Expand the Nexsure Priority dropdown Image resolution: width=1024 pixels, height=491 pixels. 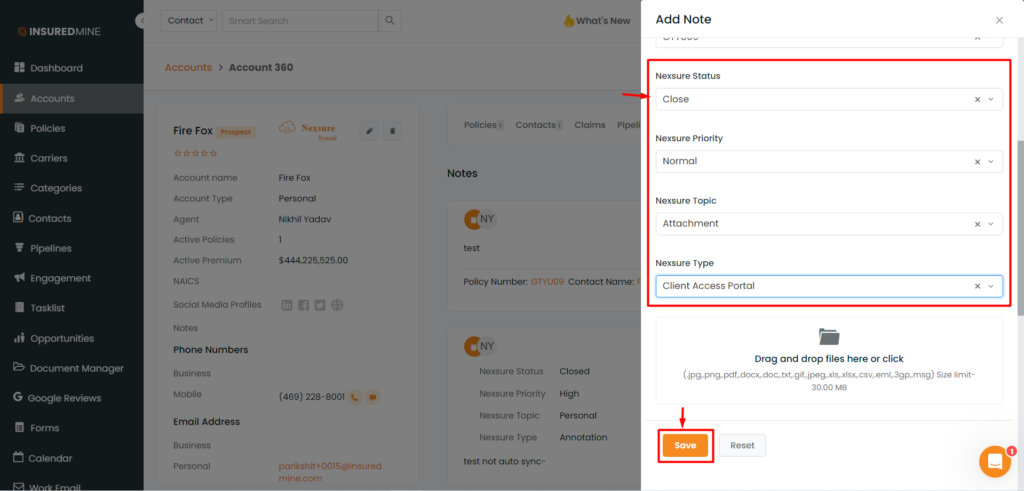pyautogui.click(x=991, y=161)
